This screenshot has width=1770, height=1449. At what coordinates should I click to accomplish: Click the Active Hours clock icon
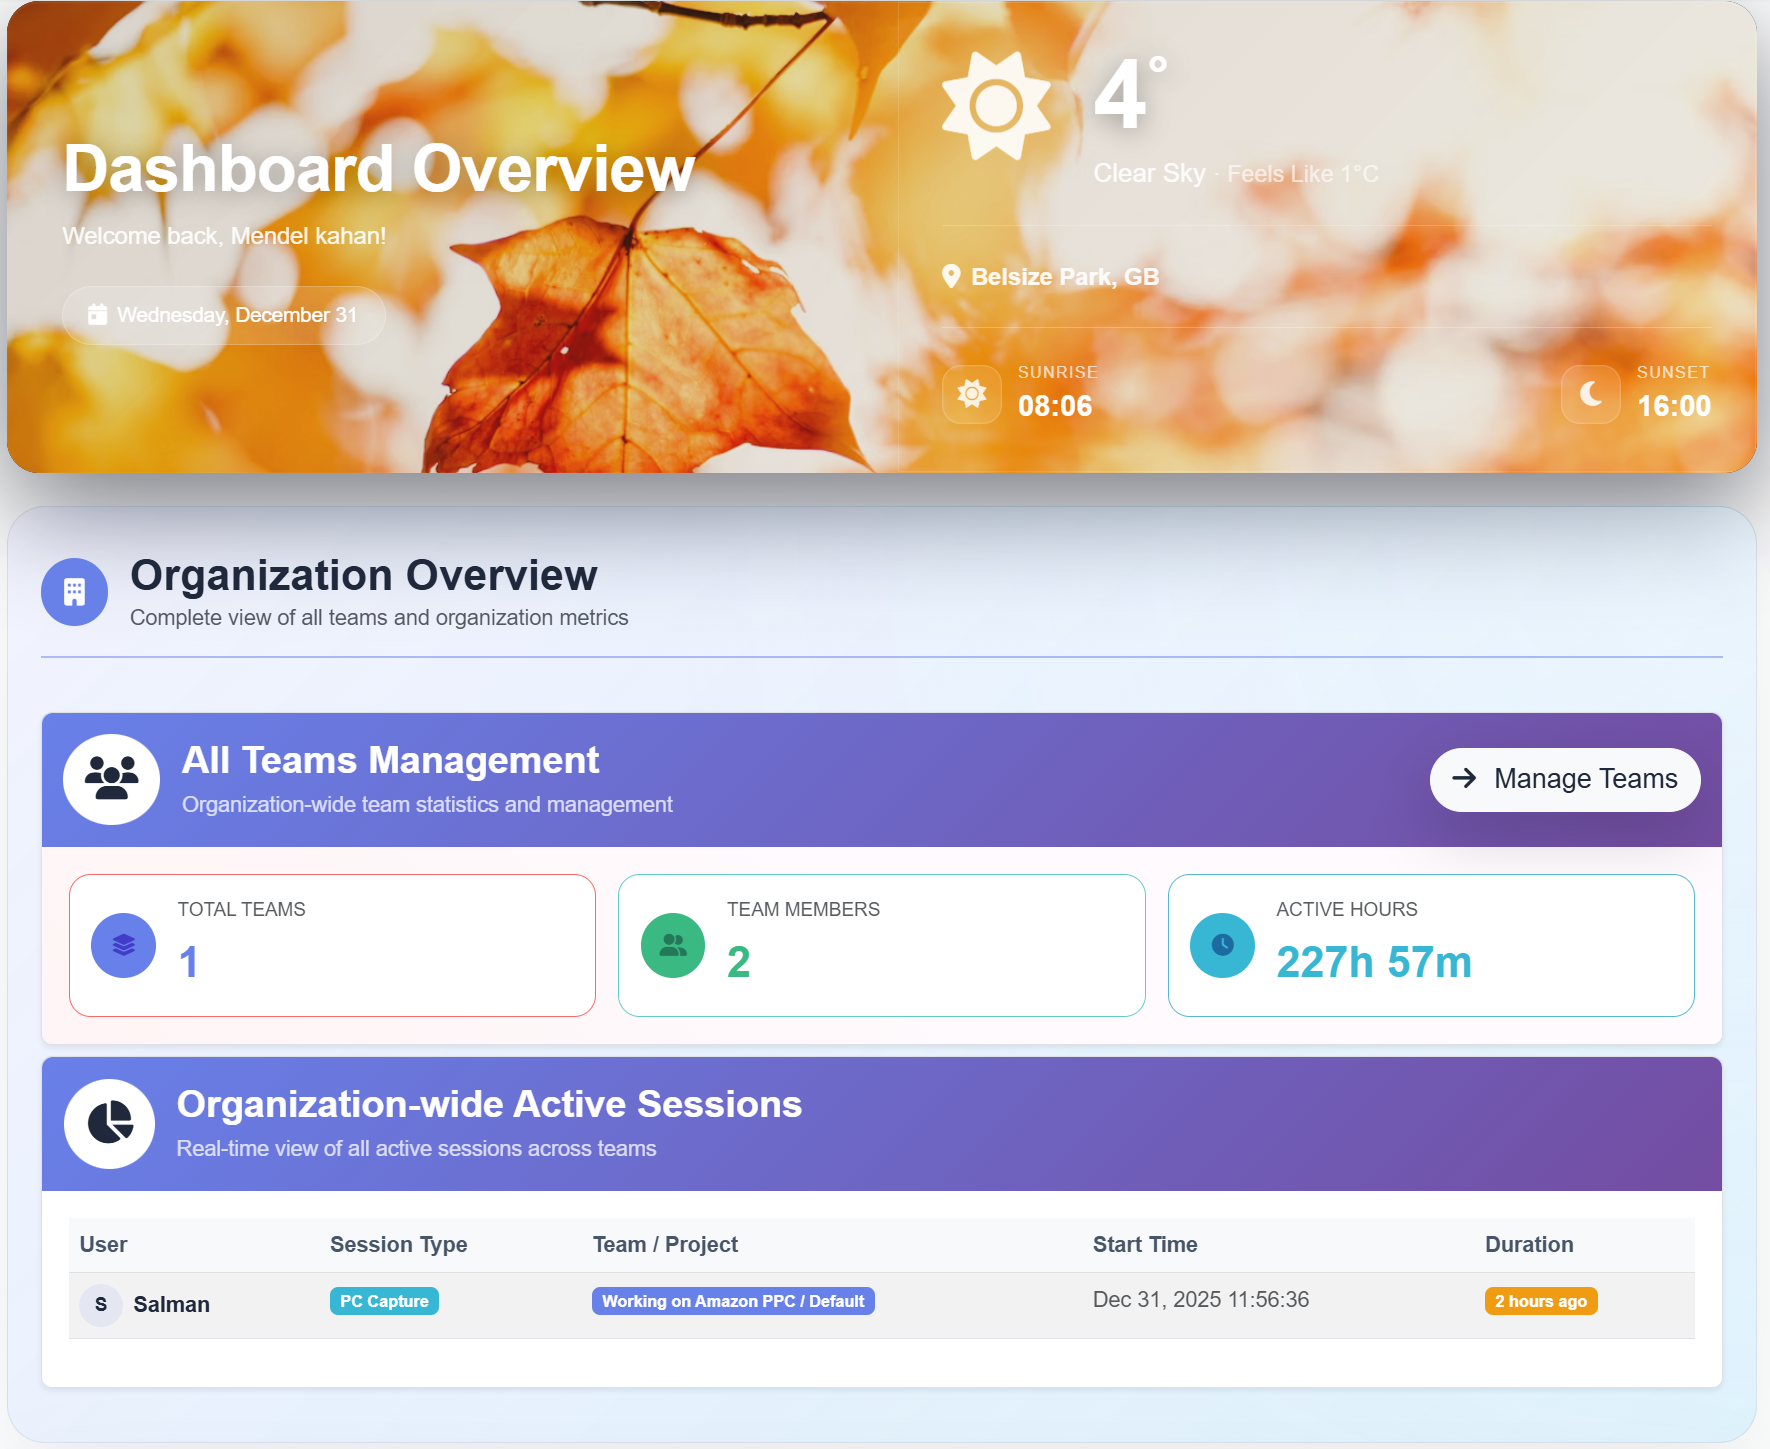[x=1221, y=945]
